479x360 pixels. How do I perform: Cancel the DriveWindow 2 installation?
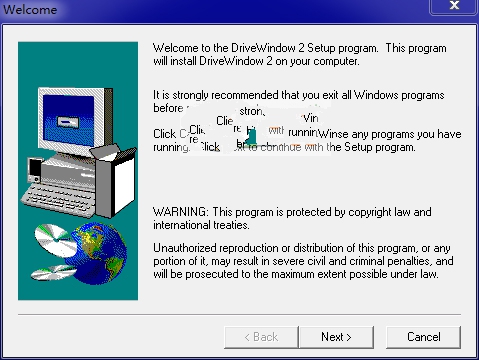click(x=424, y=337)
